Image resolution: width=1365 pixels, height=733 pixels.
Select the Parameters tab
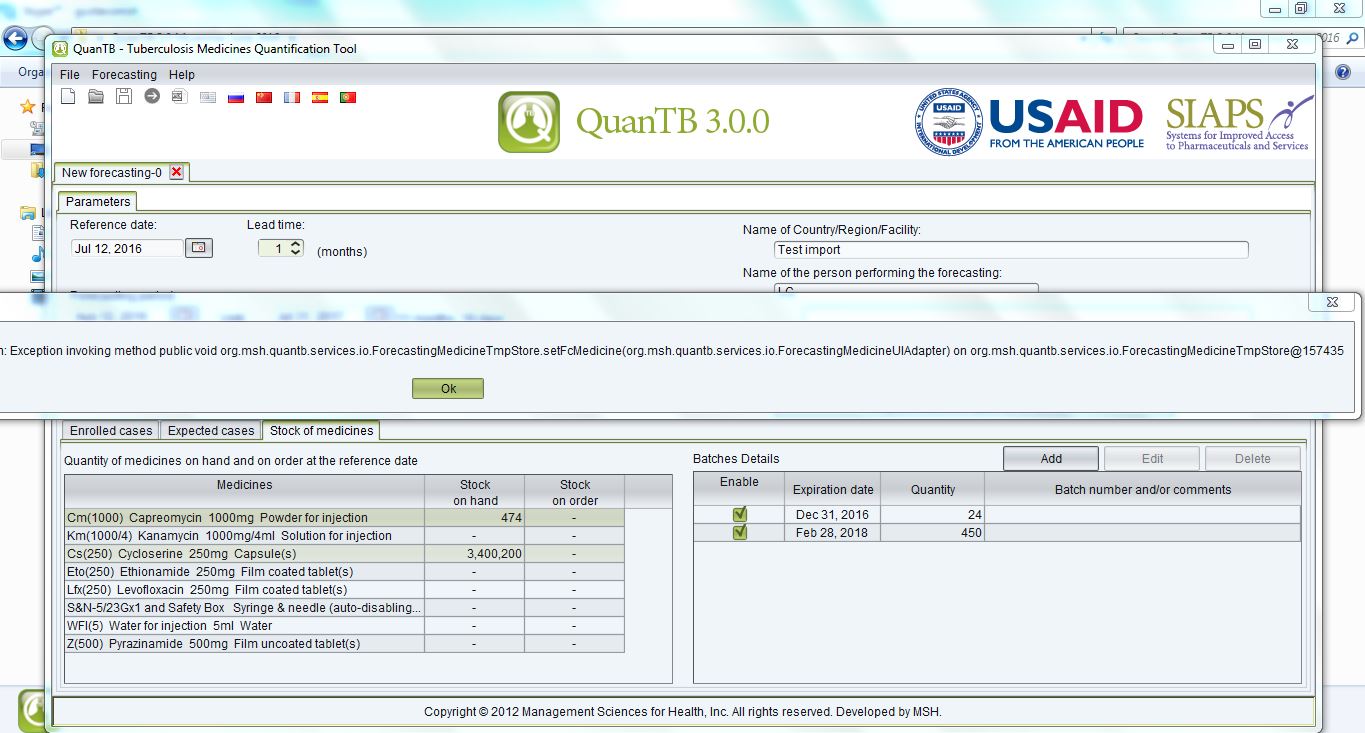click(x=98, y=202)
